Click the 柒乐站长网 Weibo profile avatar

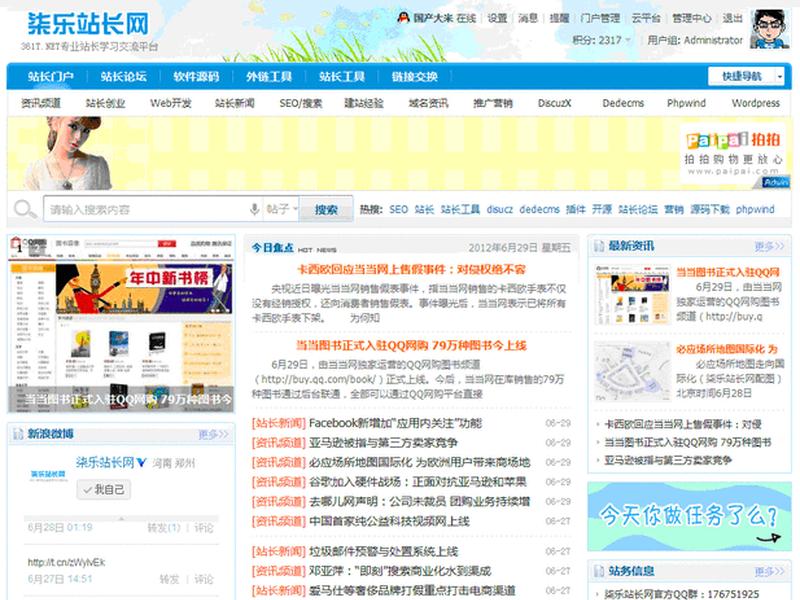point(48,474)
